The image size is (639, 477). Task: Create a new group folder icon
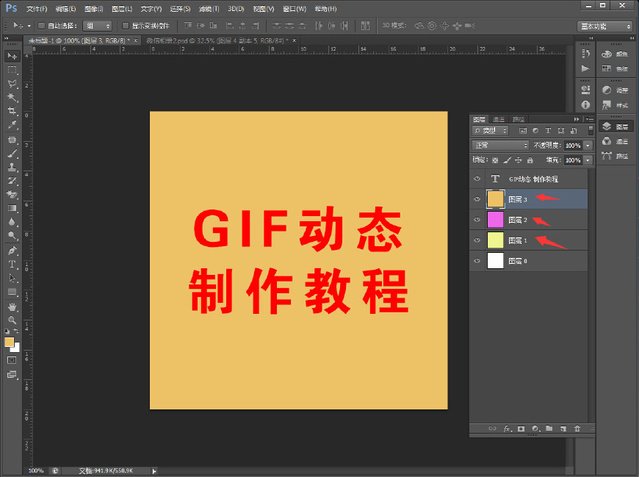[x=549, y=428]
